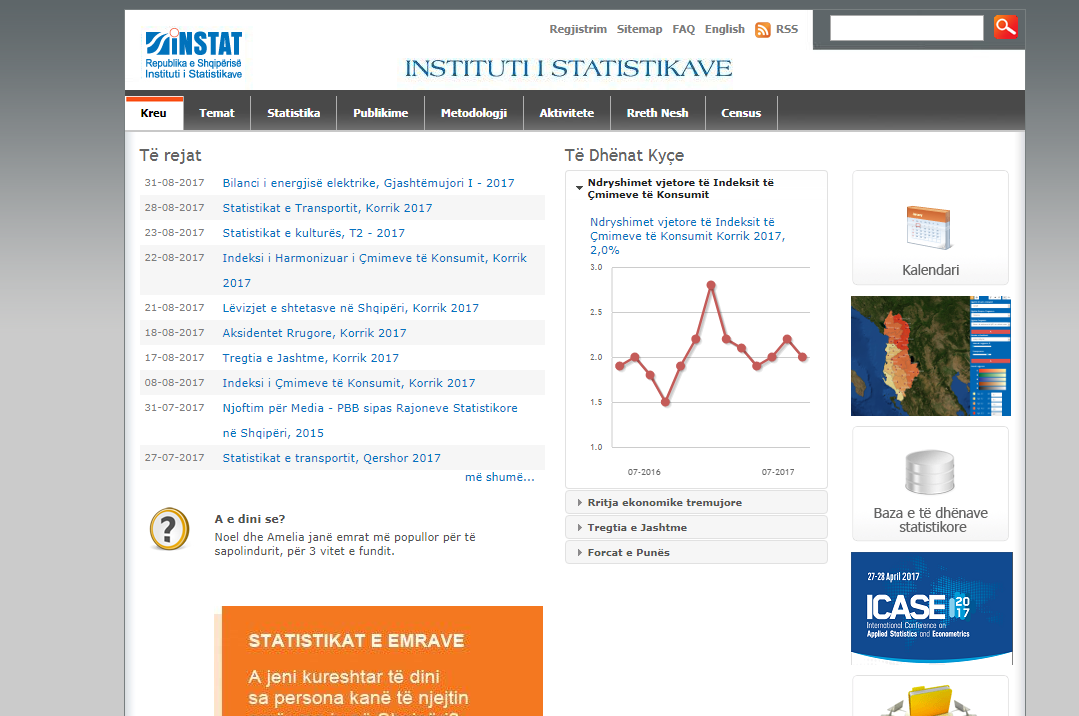1079x716 pixels.
Task: Click the RSS feed icon
Action: (x=762, y=30)
